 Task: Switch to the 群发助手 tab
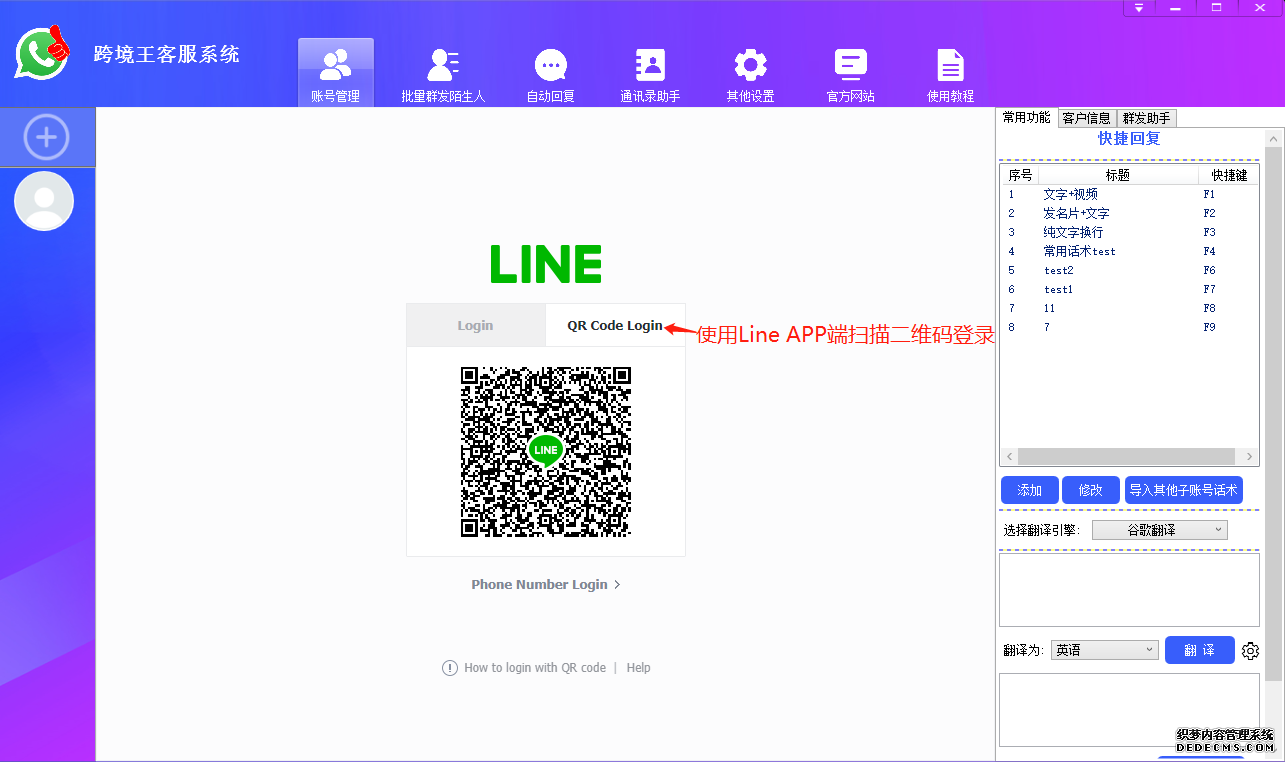[1146, 117]
